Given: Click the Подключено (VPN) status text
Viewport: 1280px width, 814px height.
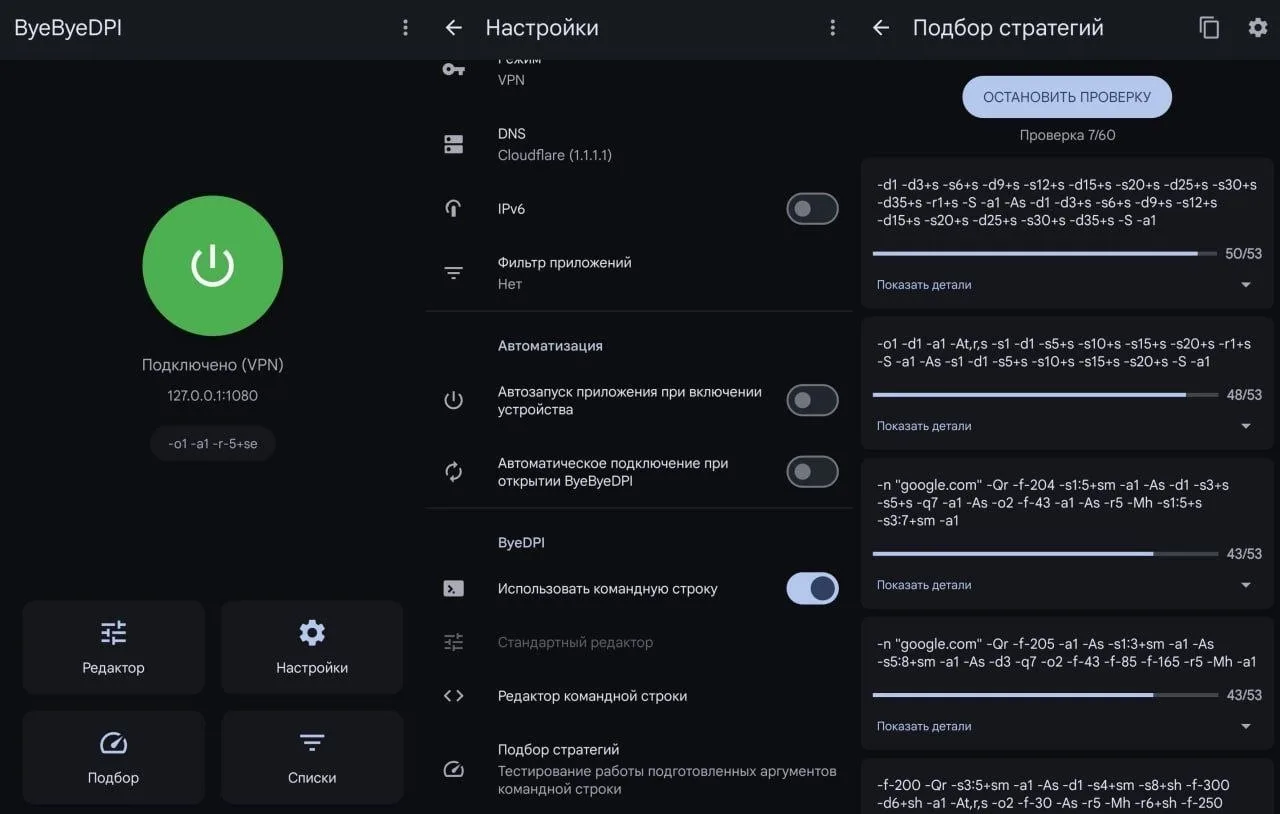Looking at the screenshot, I should 213,365.
